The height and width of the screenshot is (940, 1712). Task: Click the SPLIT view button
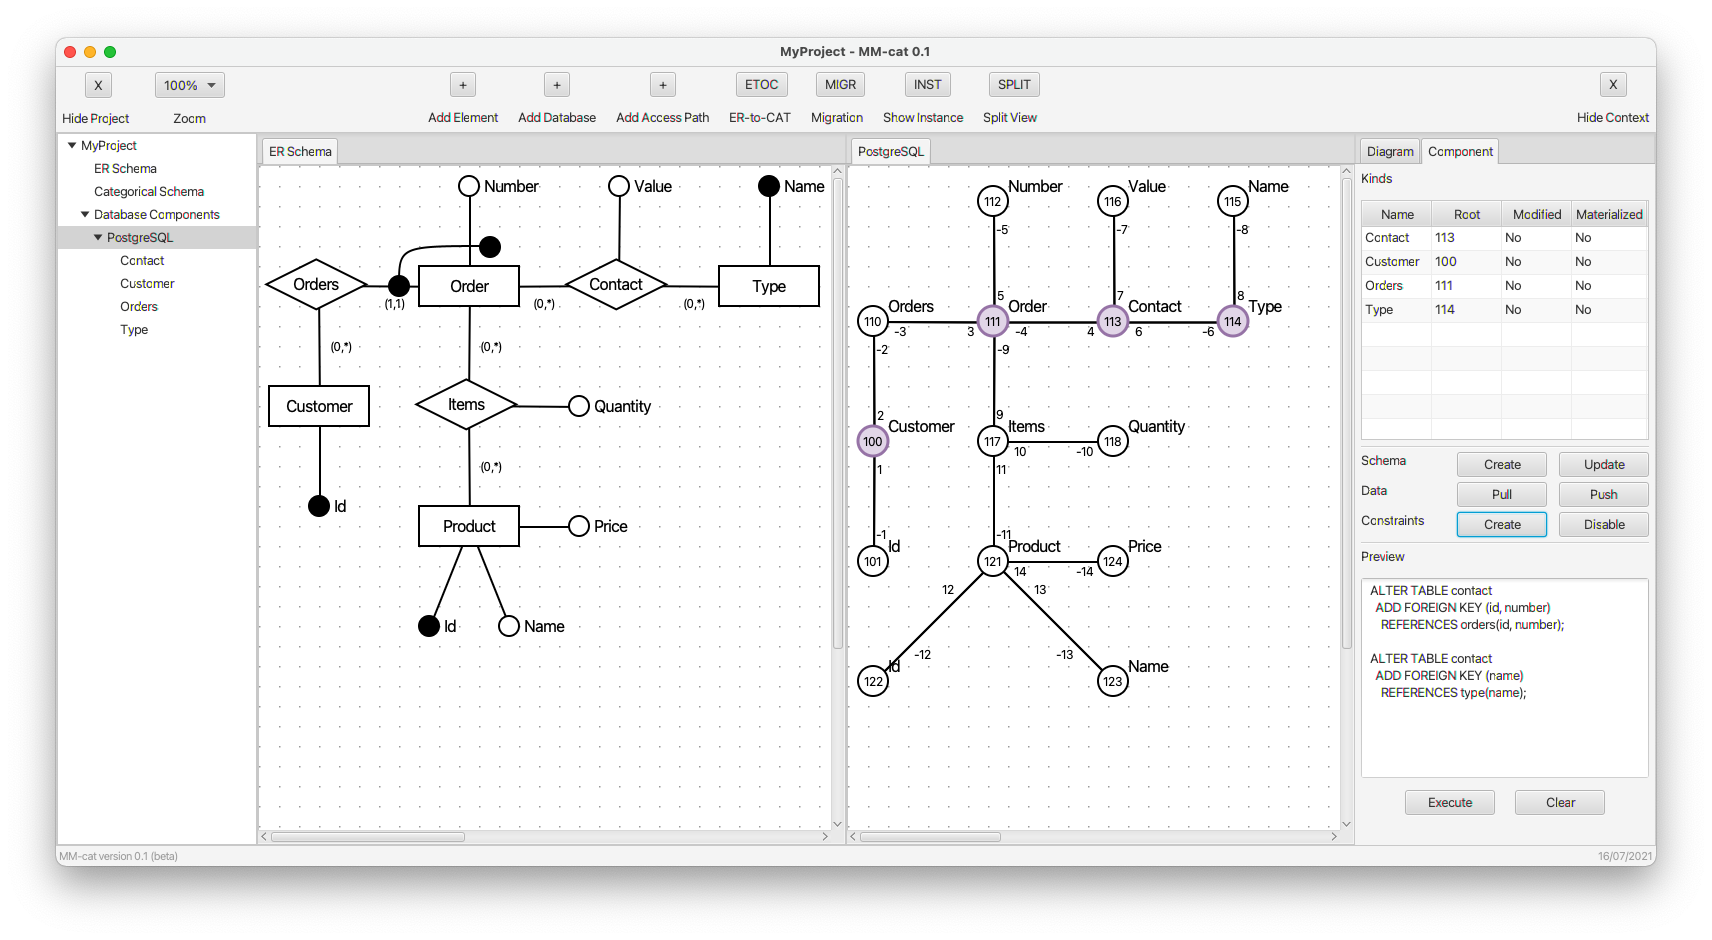[x=1014, y=85]
